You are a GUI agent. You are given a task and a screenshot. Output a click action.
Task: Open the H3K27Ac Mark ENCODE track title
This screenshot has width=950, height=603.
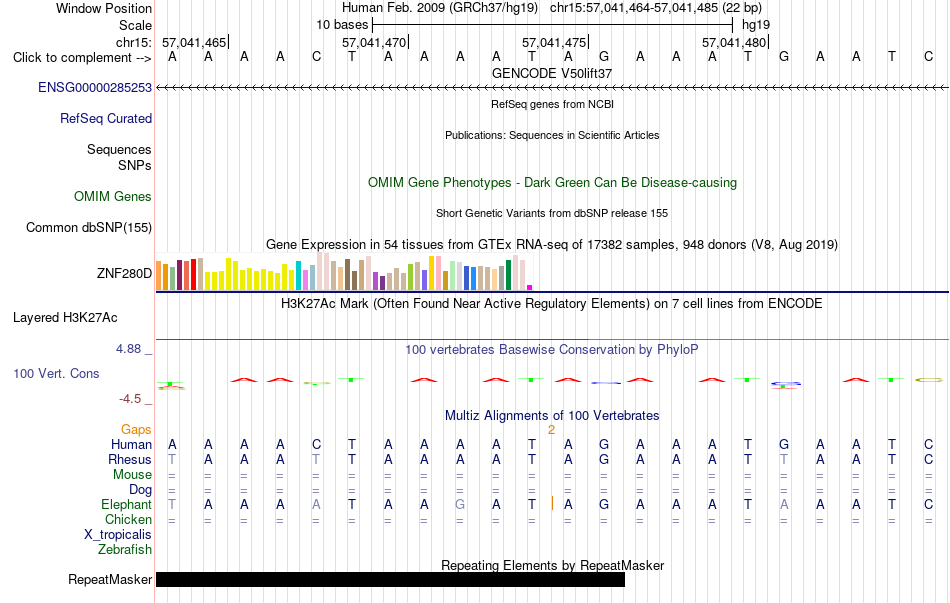tap(552, 304)
